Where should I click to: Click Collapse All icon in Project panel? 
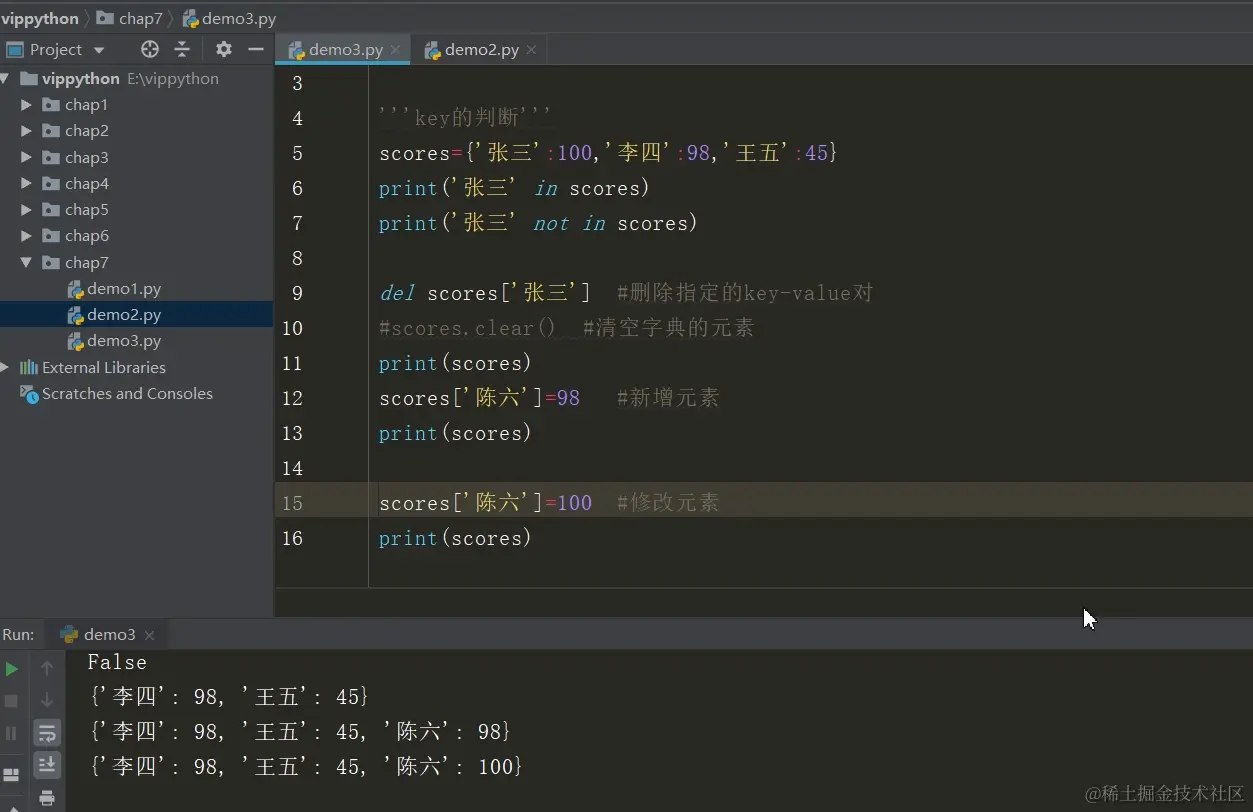[182, 49]
